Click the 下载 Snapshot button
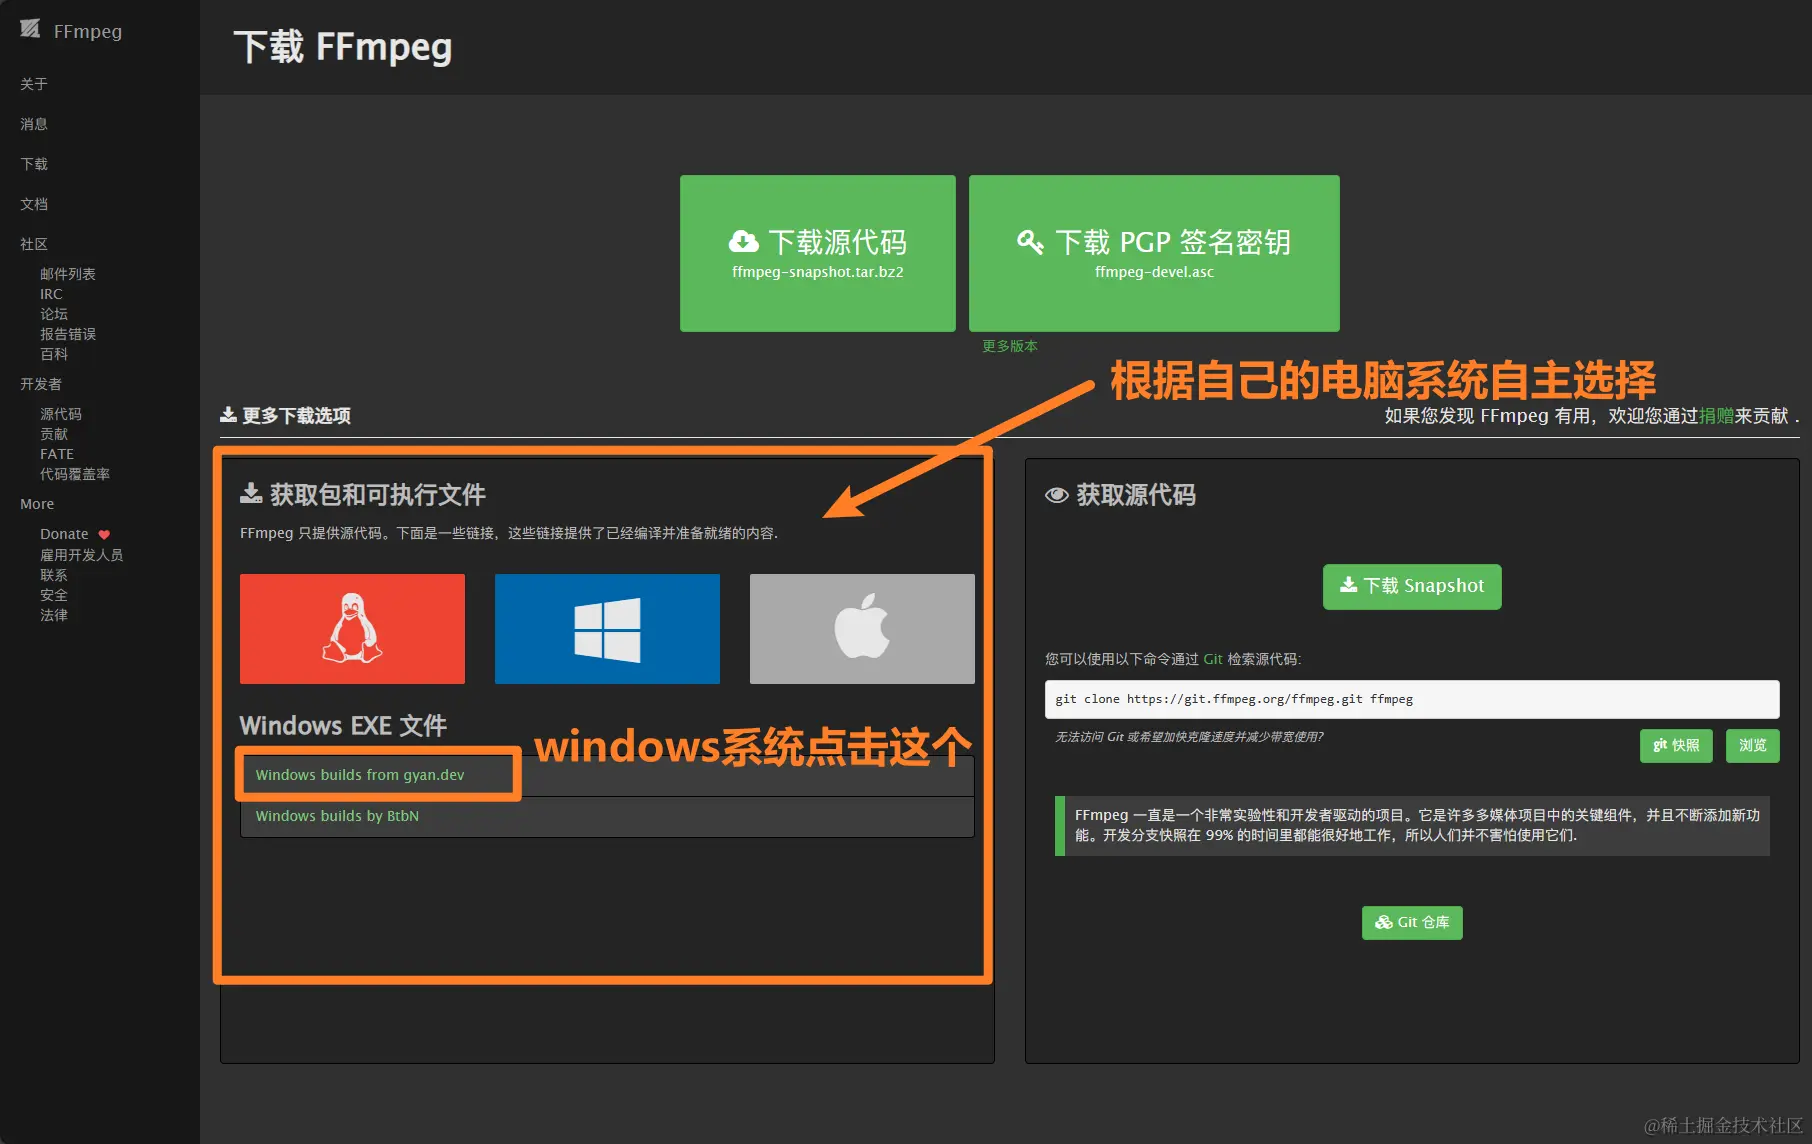 click(1412, 586)
